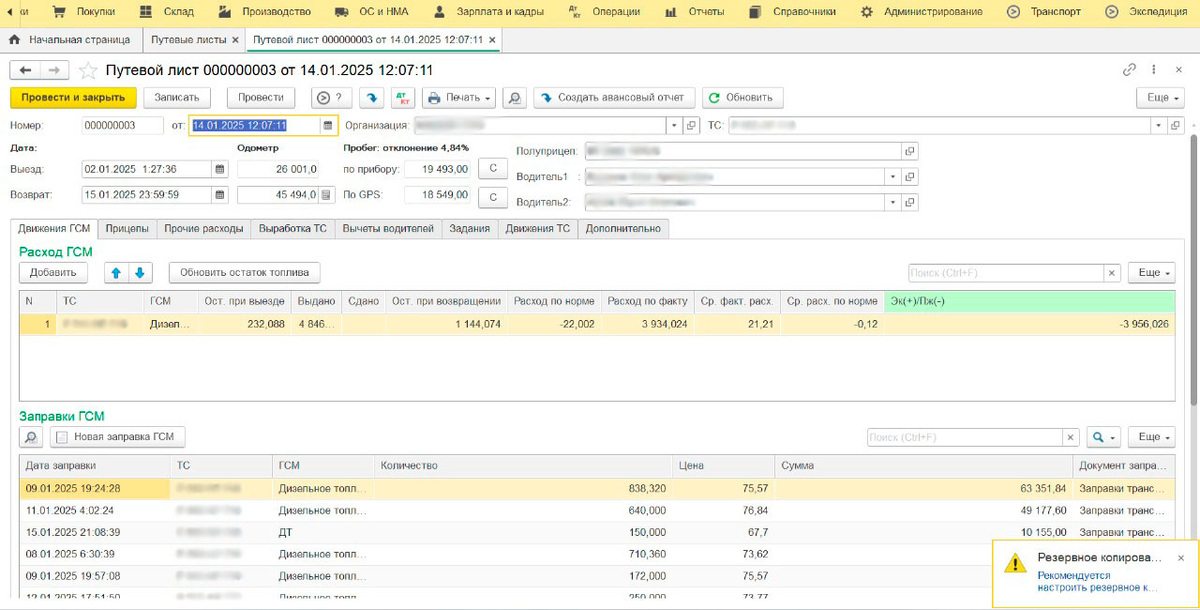This screenshot has height=610, width=1200.
Task: Open the Зарплата и кадры menu section
Action: 489,12
